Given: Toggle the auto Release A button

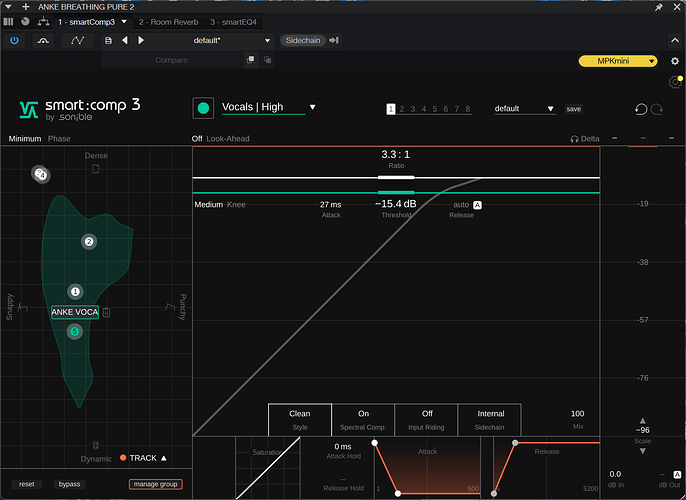Looking at the screenshot, I should [x=477, y=205].
